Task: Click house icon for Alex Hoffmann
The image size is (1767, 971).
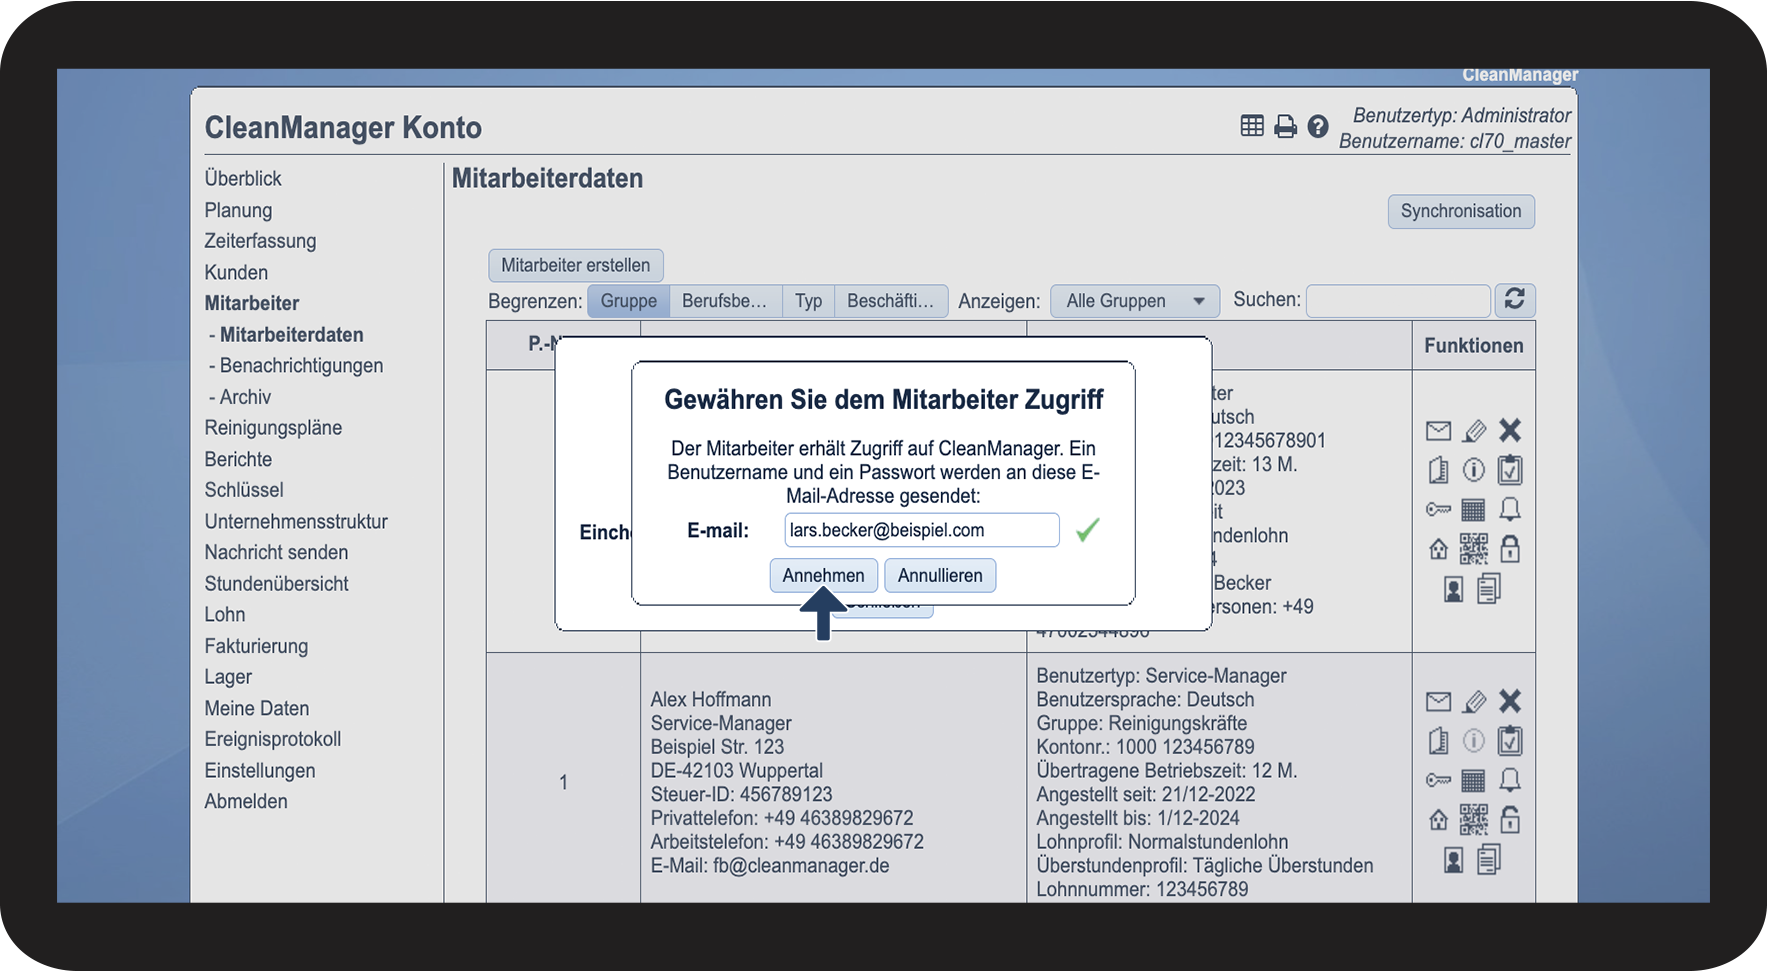Action: coord(1438,820)
